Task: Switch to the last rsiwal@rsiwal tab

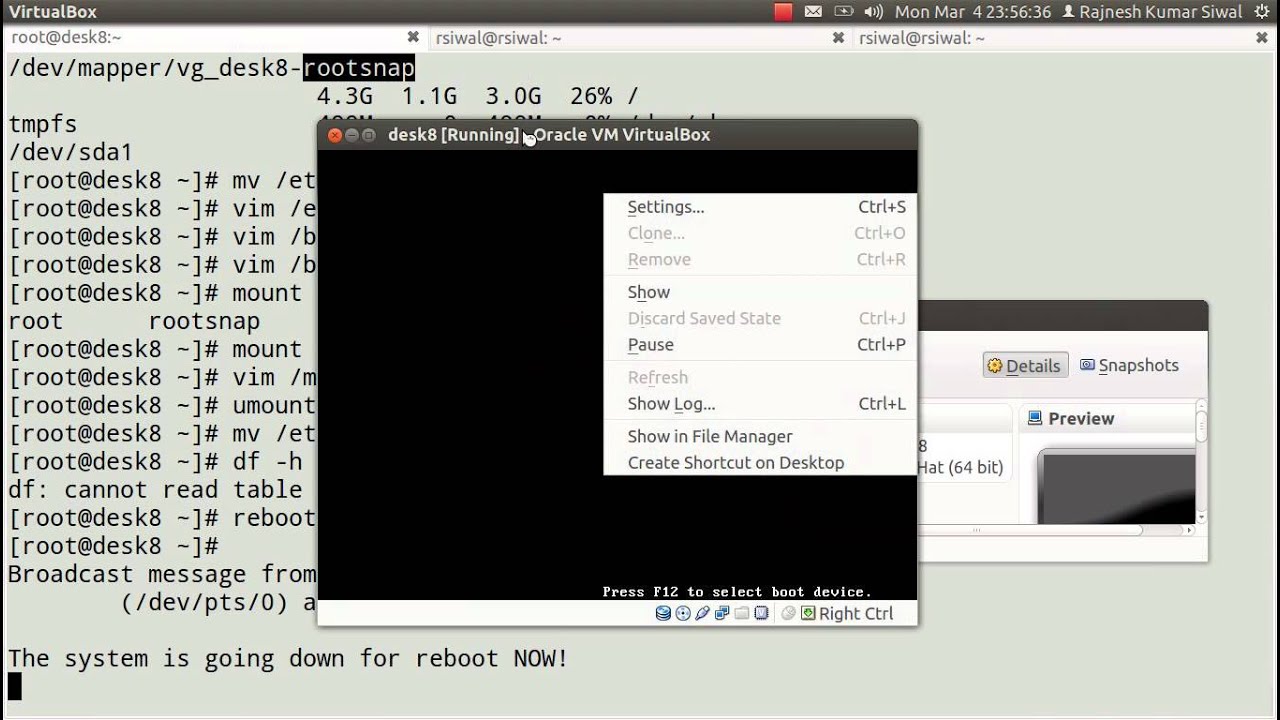Action: [1065, 38]
